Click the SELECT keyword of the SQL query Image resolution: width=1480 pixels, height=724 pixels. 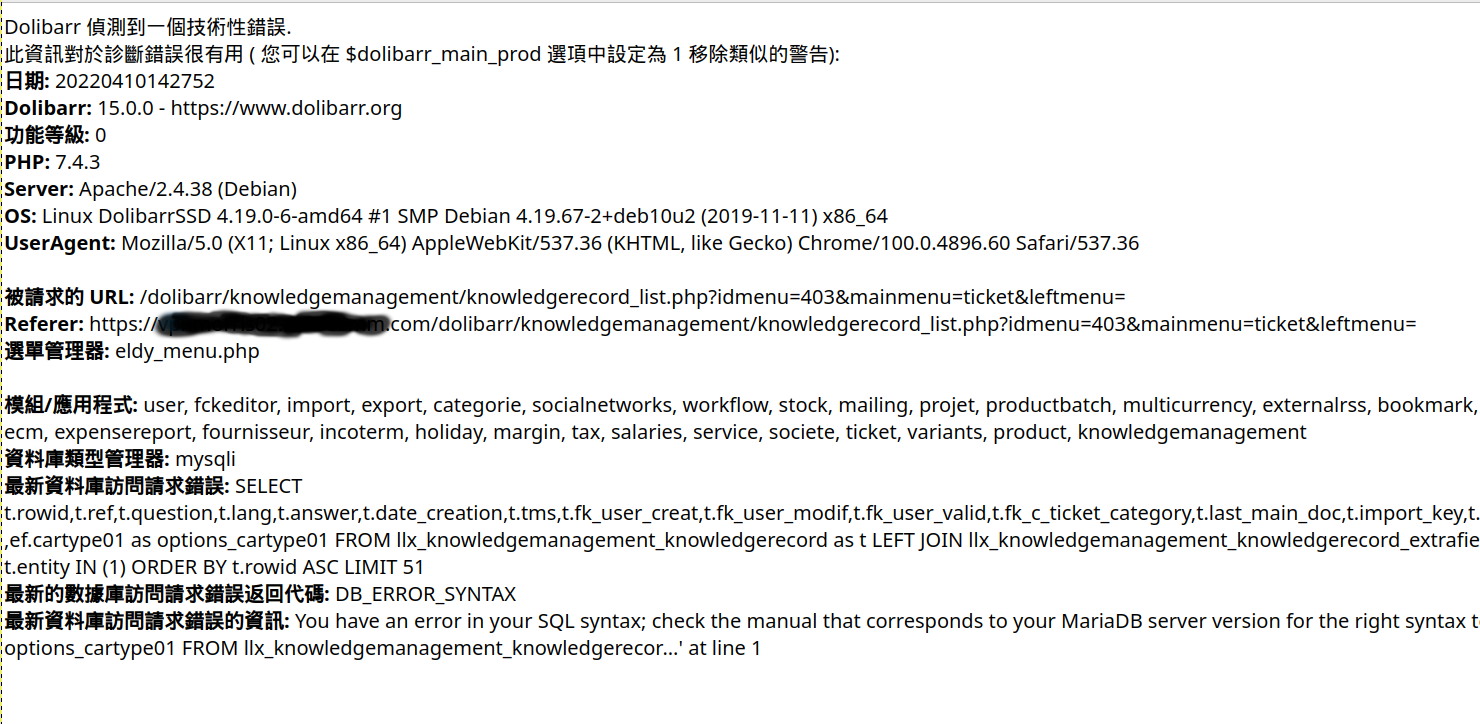(x=268, y=486)
